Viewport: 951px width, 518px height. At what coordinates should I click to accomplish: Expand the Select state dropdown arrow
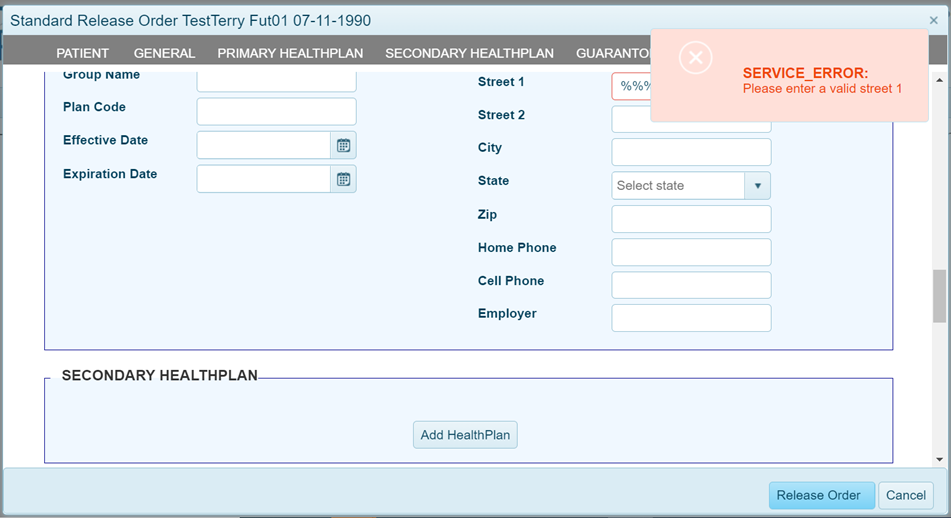(x=757, y=186)
